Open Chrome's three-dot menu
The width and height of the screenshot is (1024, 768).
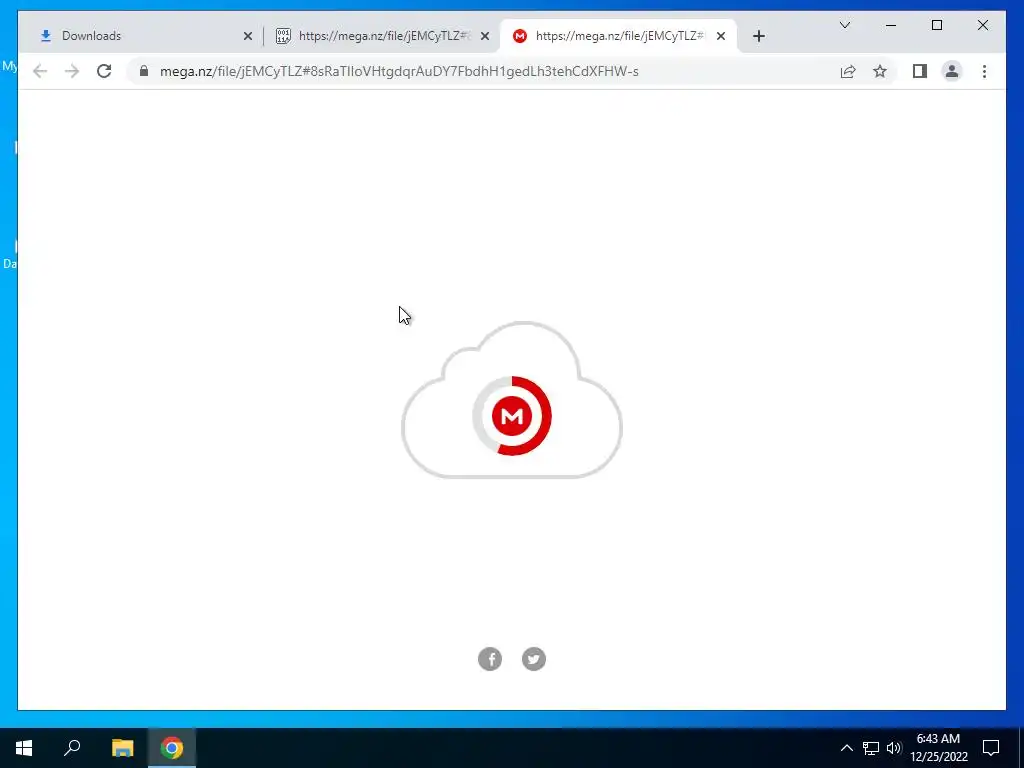pyautogui.click(x=984, y=71)
